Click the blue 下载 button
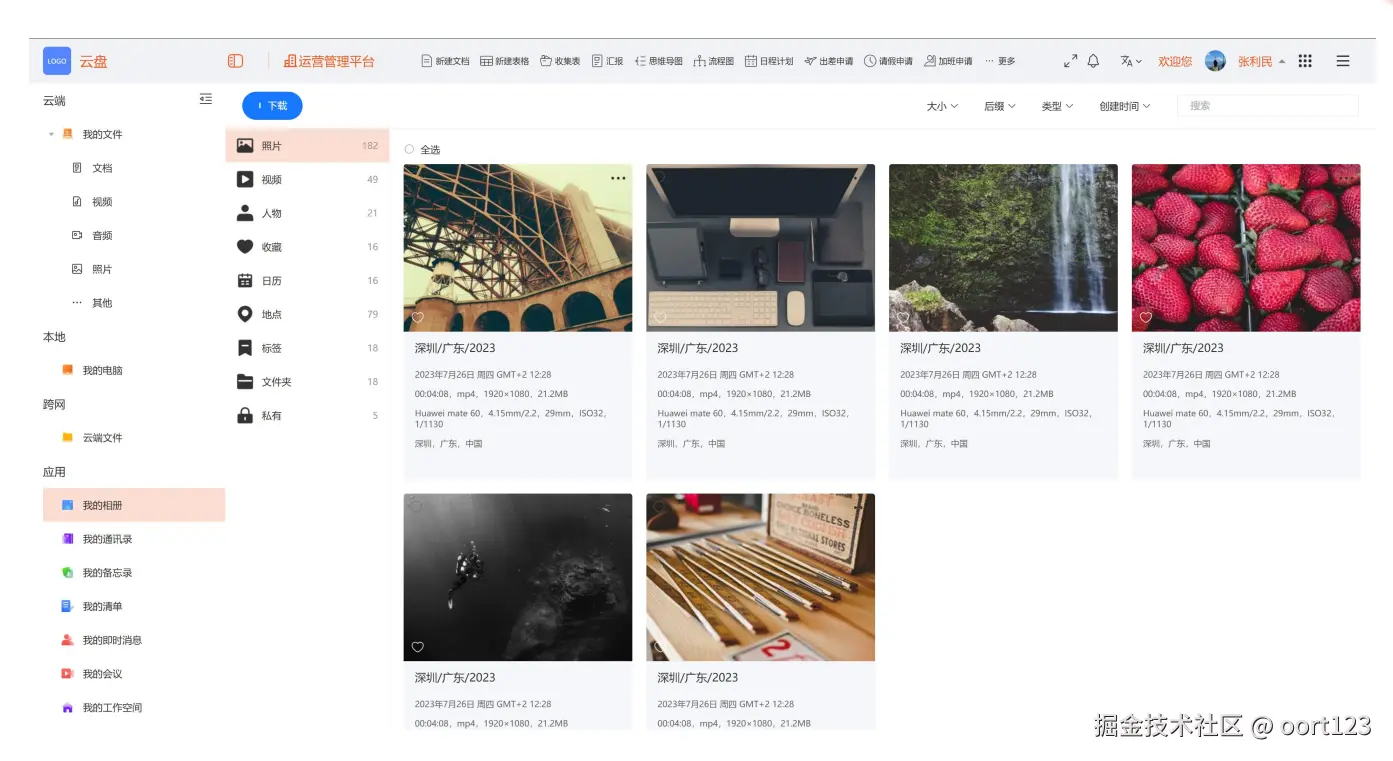The image size is (1393, 761). pyautogui.click(x=272, y=105)
